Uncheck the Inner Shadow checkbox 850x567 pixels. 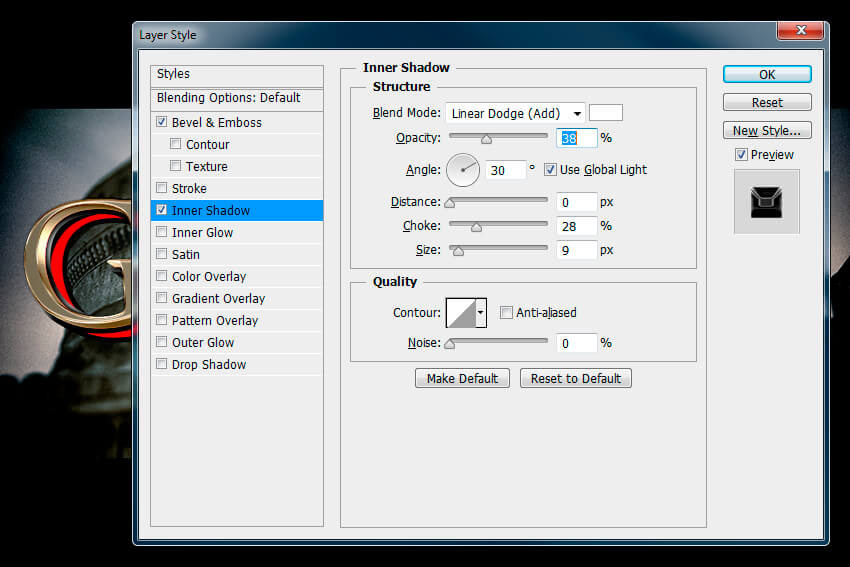162,210
